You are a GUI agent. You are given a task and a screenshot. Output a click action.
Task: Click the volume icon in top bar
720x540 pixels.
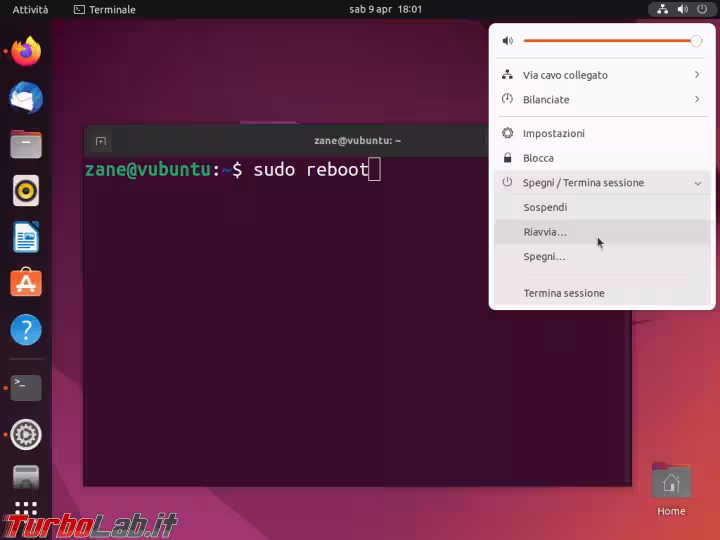(x=682, y=9)
